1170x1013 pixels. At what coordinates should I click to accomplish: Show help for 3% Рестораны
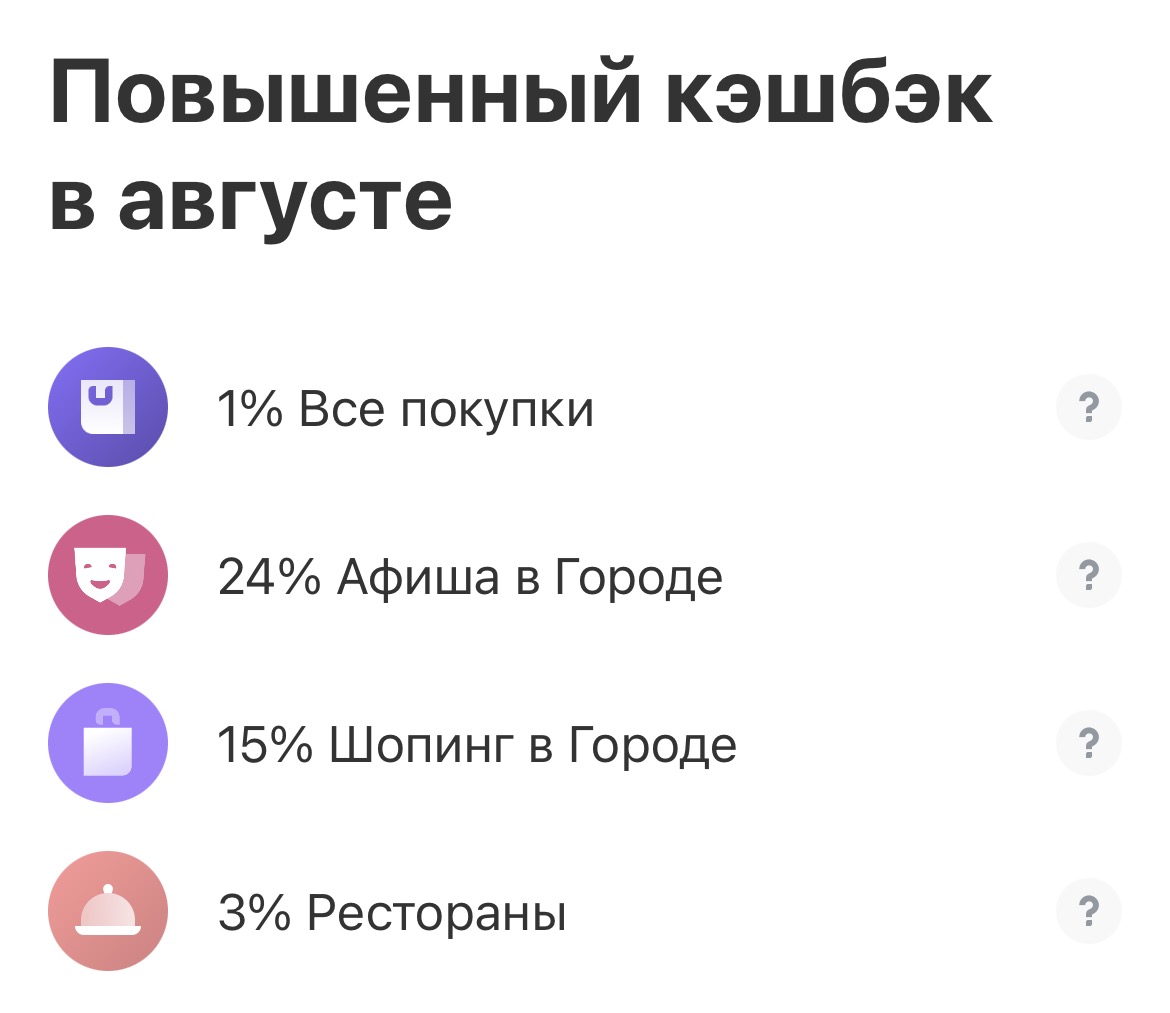point(1089,911)
